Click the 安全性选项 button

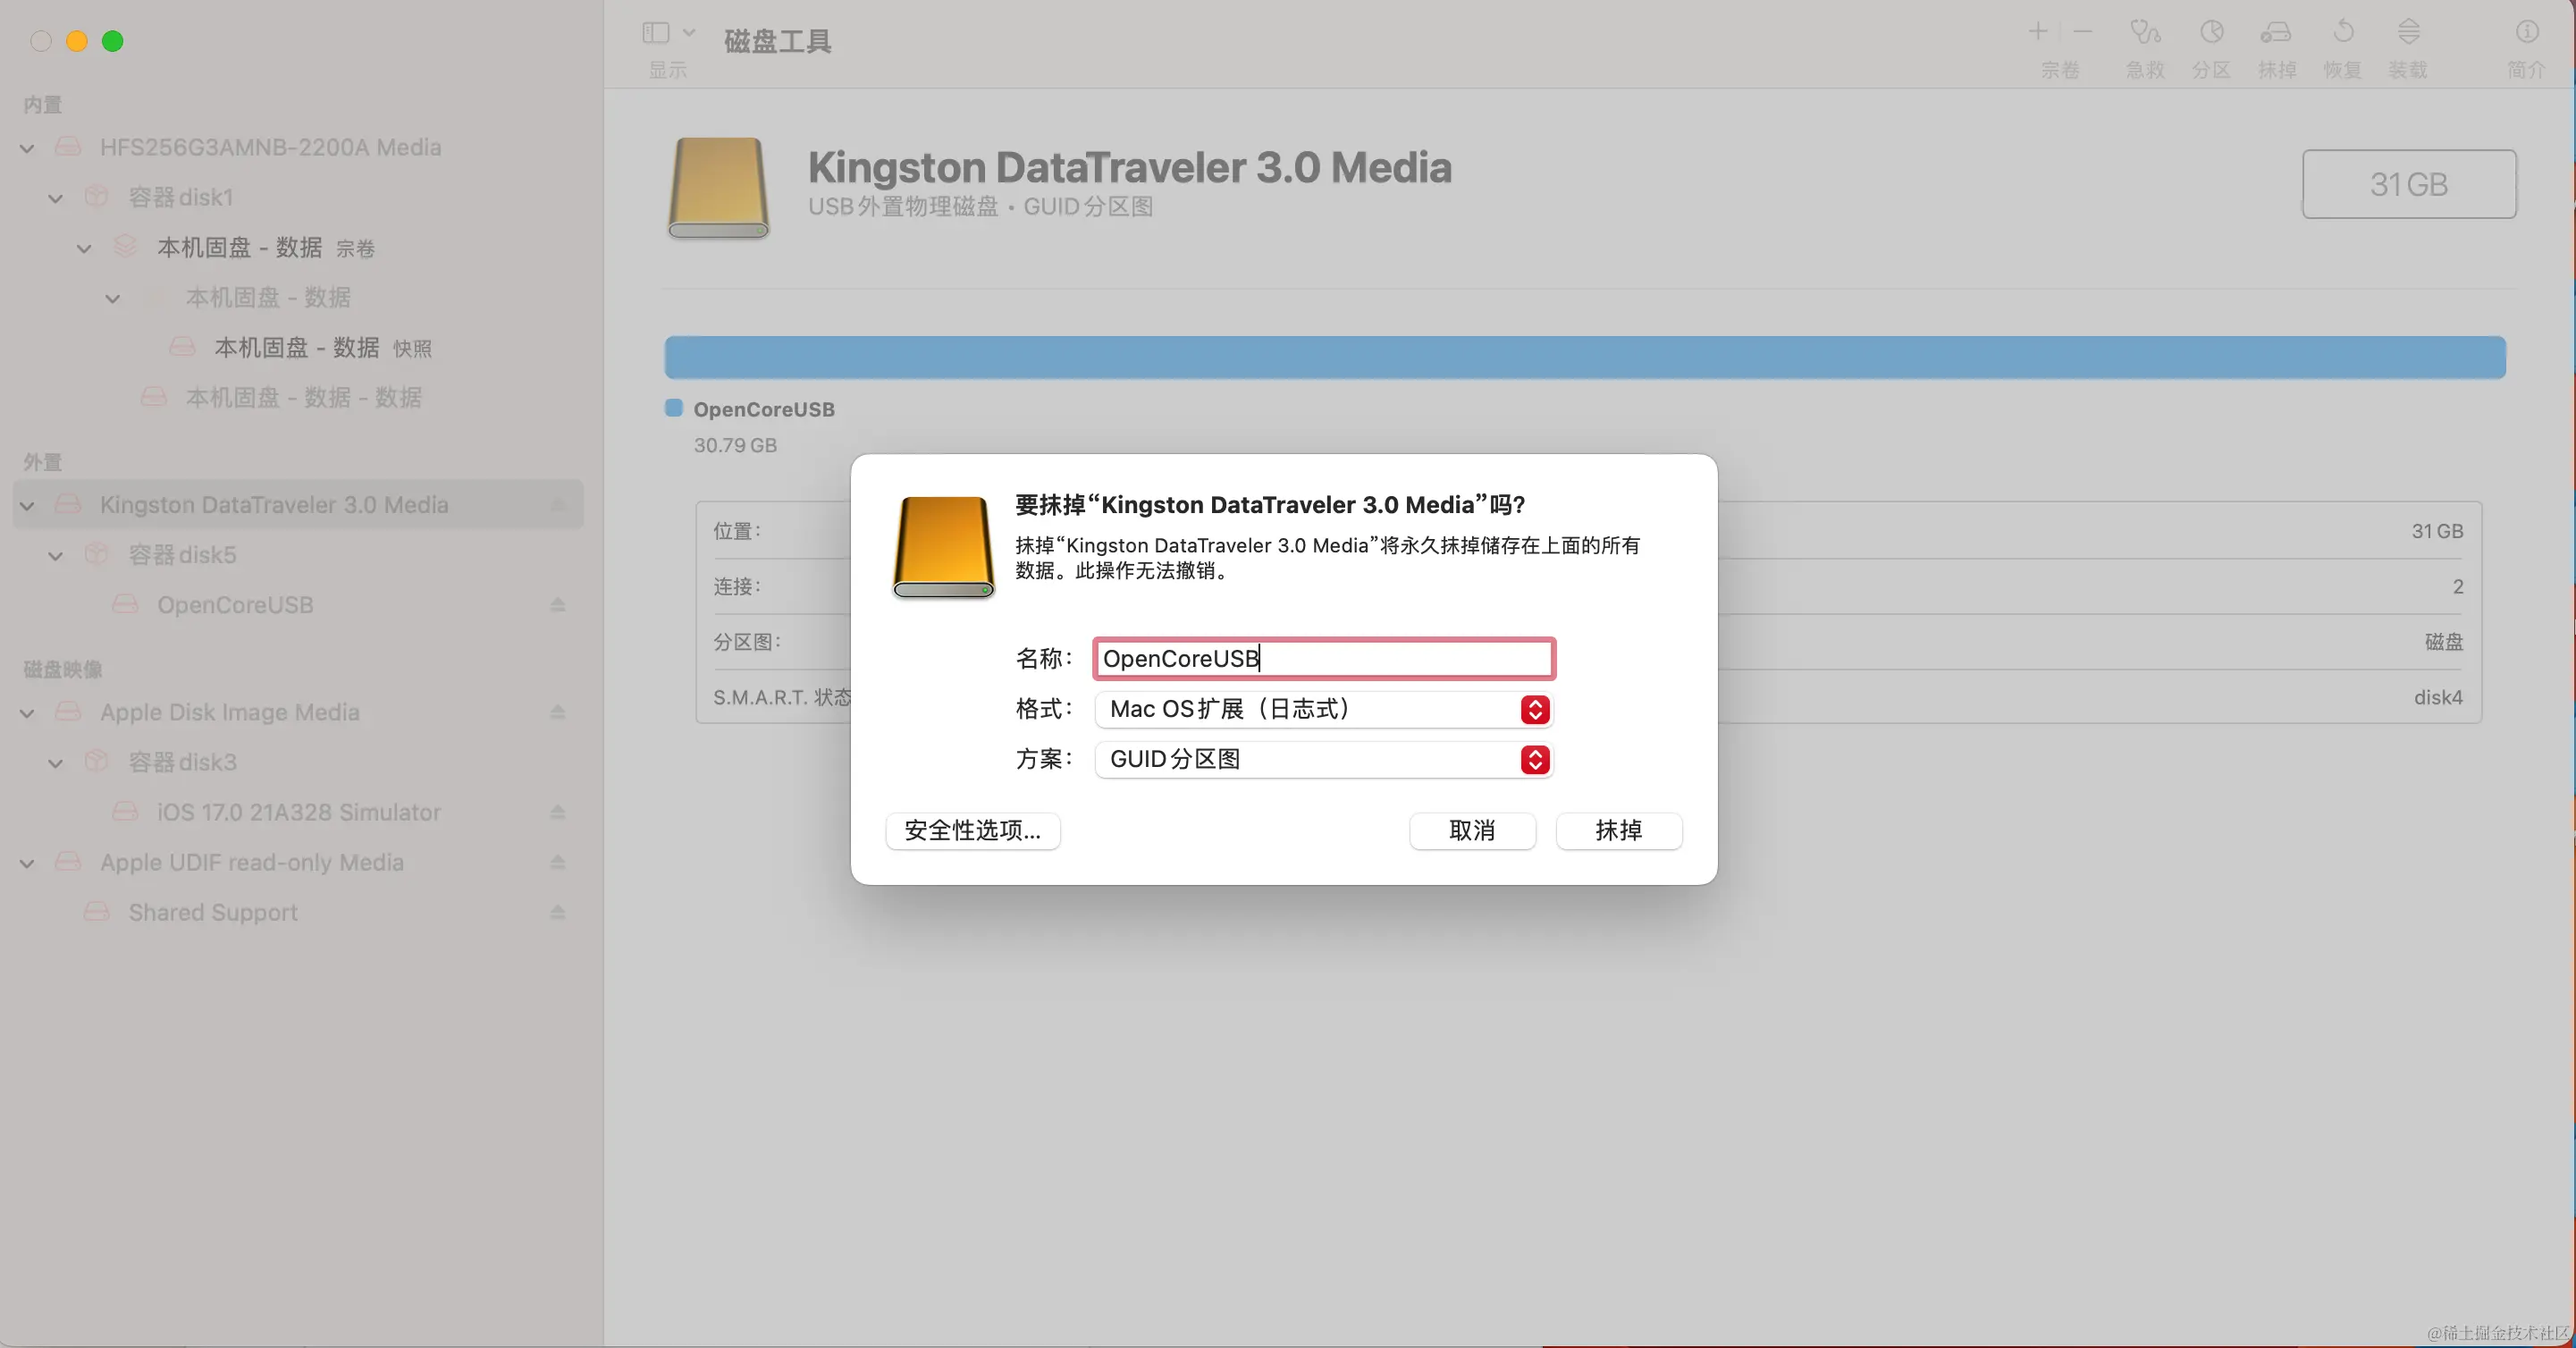[x=972, y=831]
